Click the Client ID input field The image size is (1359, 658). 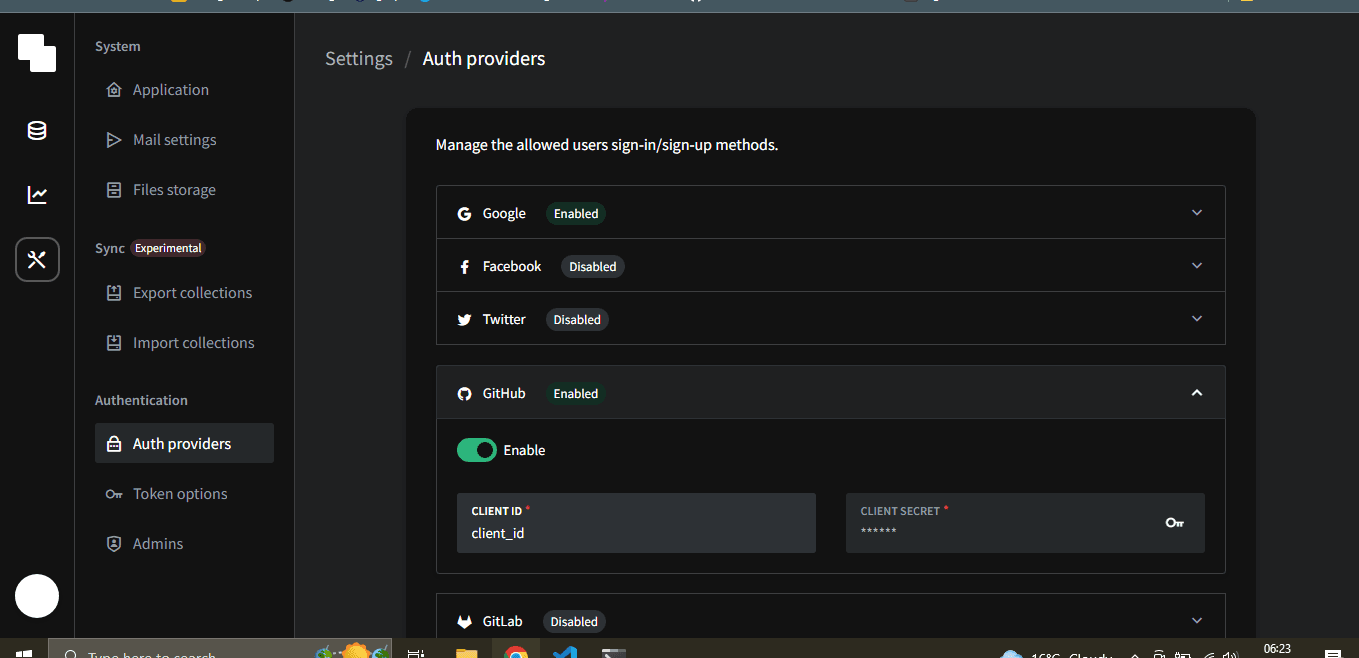click(636, 523)
